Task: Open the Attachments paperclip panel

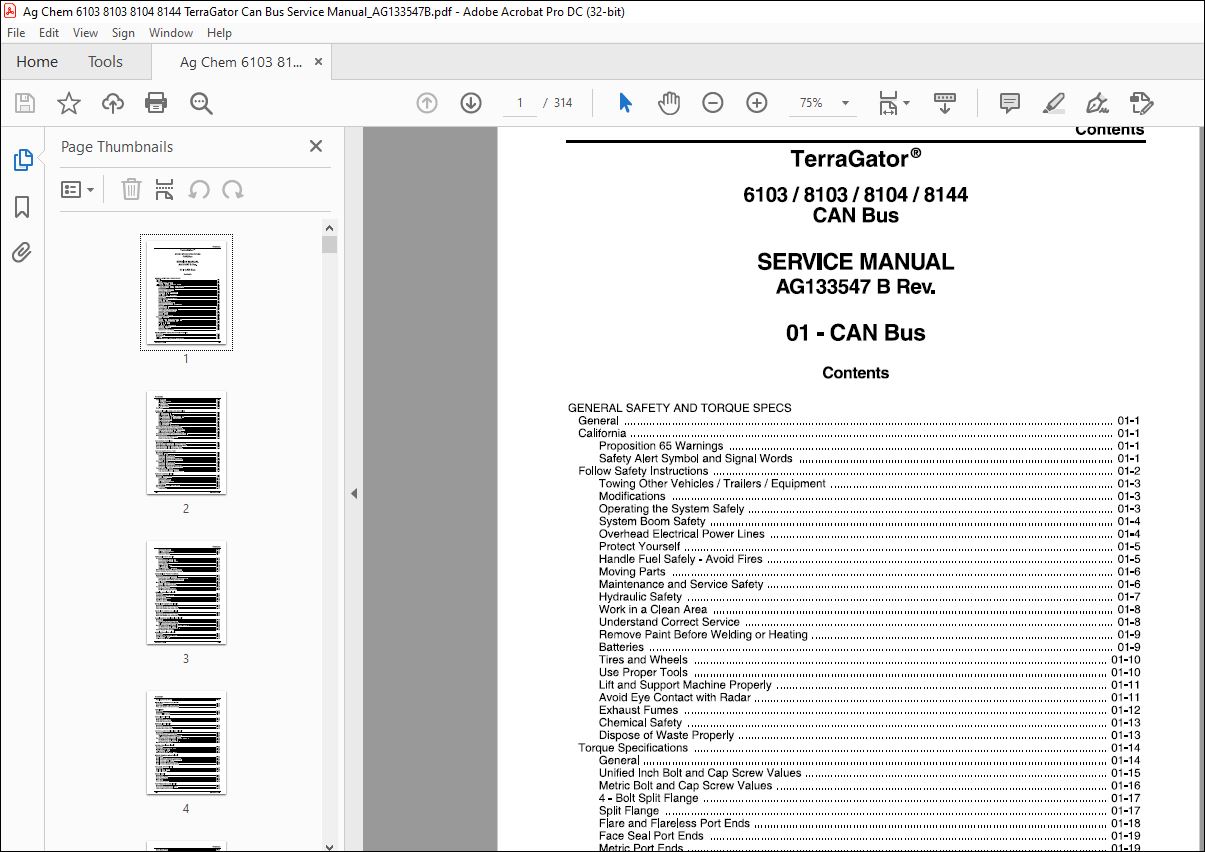Action: click(x=22, y=252)
